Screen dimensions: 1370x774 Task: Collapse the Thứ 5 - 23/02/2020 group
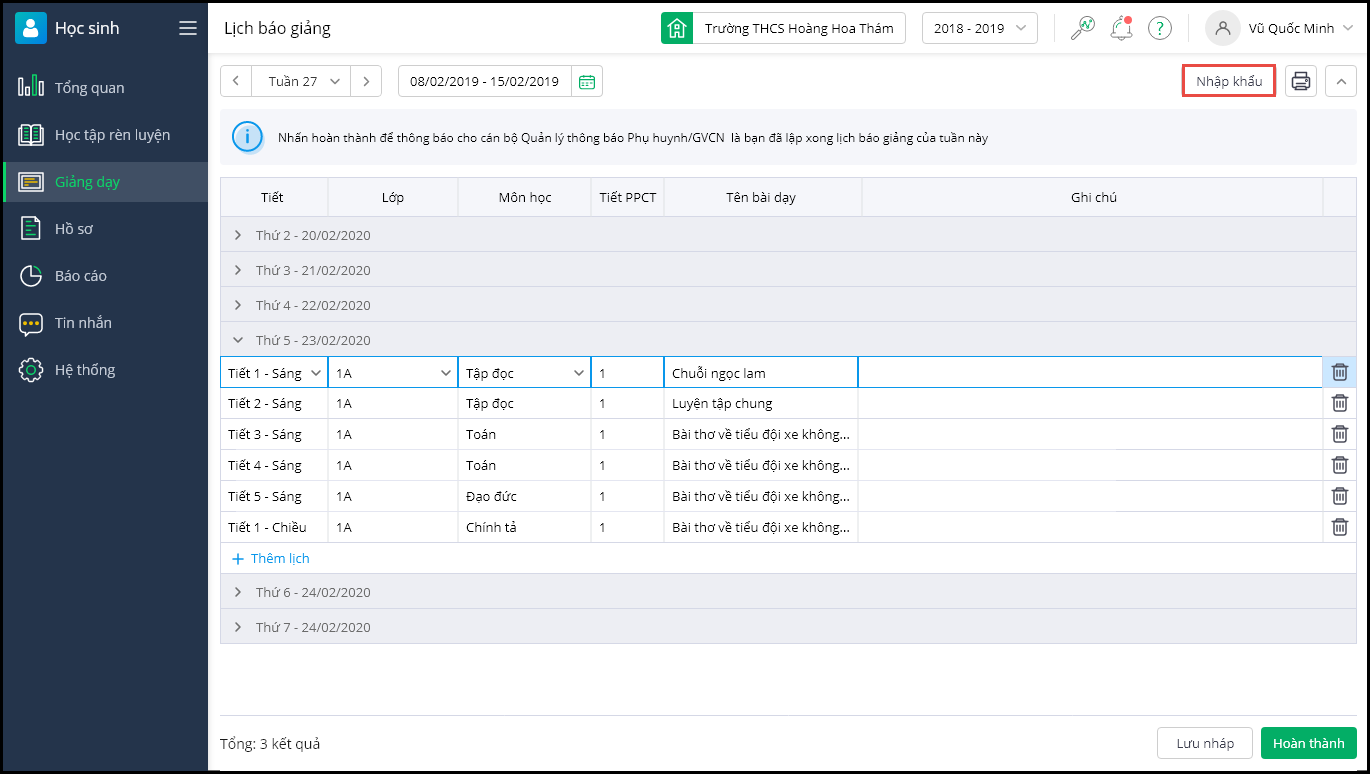238,340
